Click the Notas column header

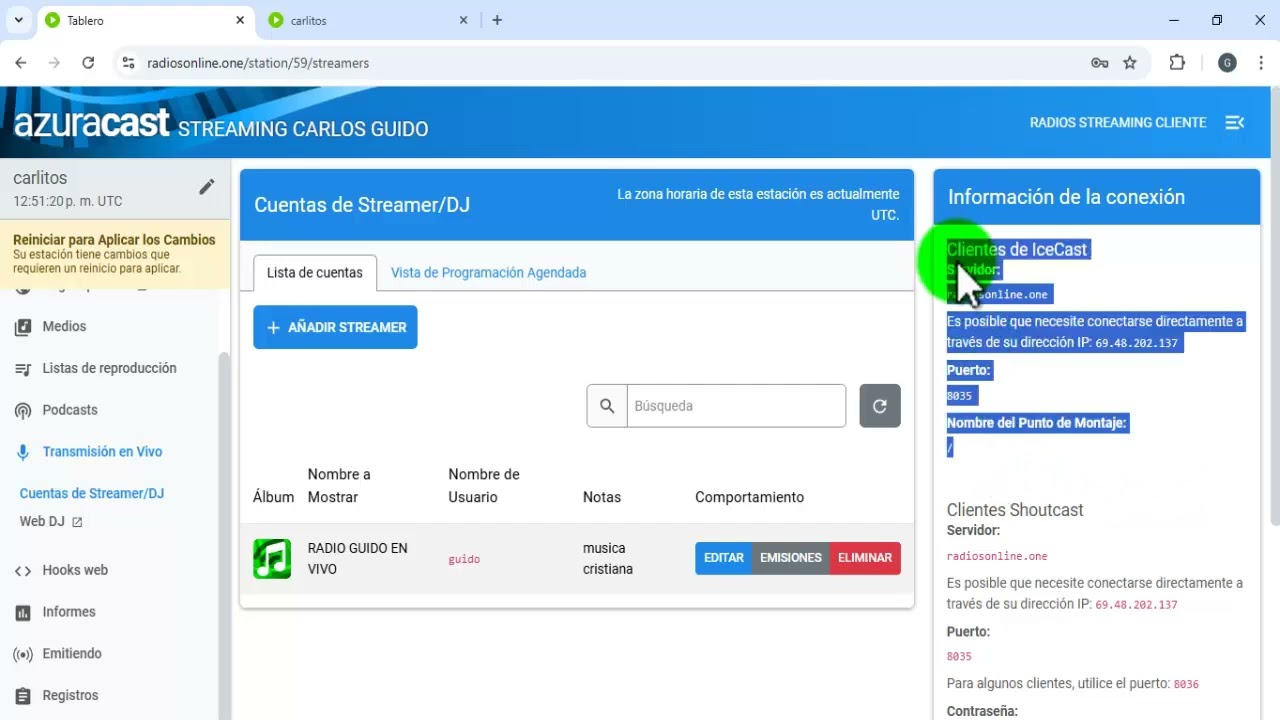click(x=602, y=497)
